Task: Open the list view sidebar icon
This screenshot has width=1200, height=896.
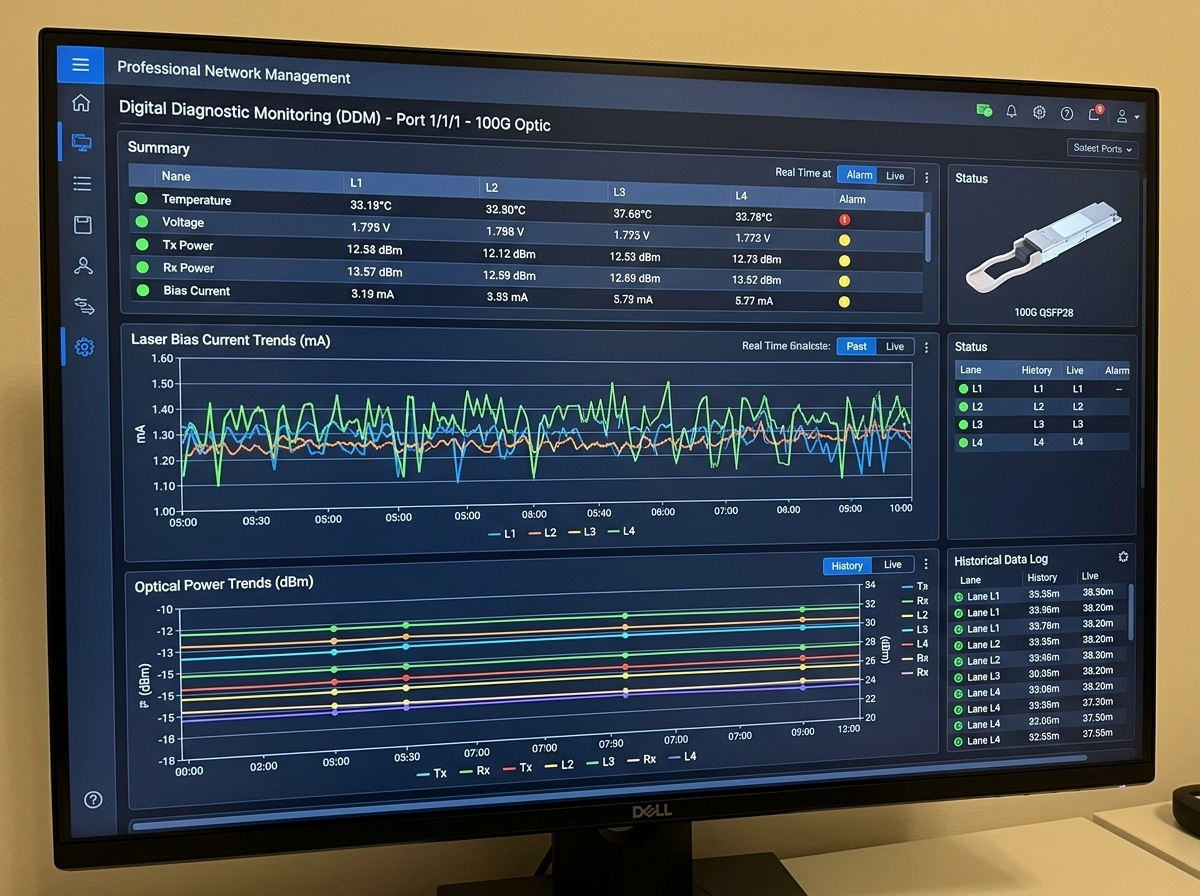Action: pos(82,184)
